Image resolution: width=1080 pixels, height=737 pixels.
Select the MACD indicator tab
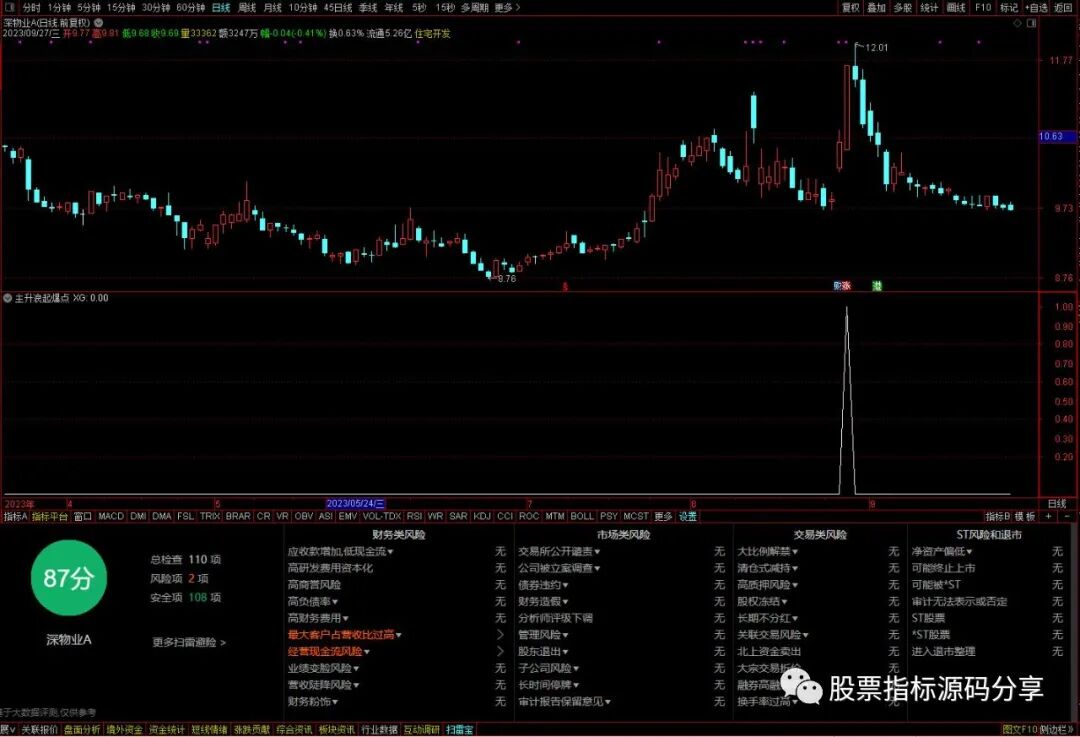tap(111, 516)
